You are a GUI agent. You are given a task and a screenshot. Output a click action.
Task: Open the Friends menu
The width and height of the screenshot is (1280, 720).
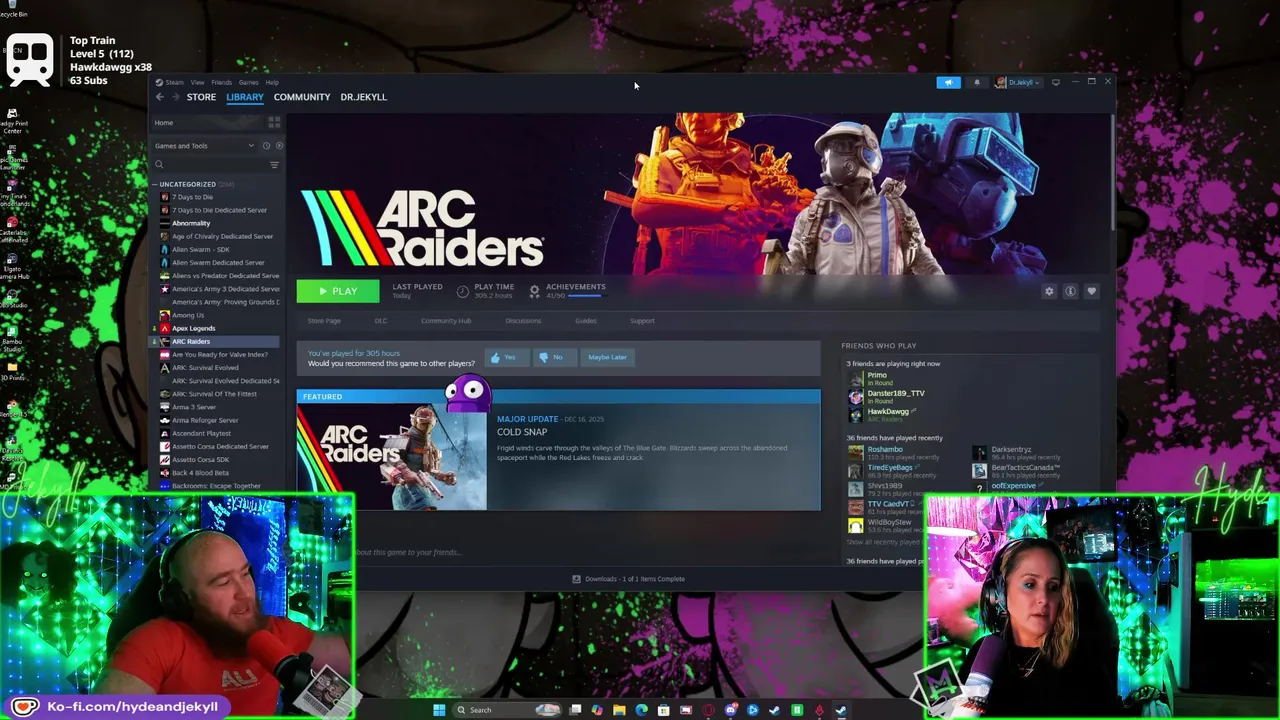click(221, 82)
